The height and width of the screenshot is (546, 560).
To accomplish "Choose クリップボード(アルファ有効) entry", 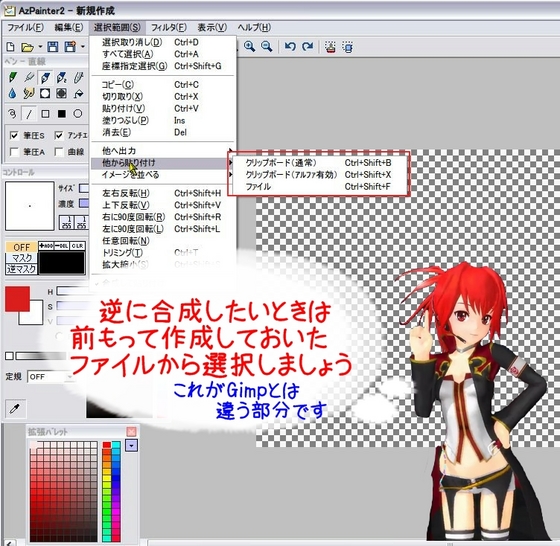I will pos(319,175).
